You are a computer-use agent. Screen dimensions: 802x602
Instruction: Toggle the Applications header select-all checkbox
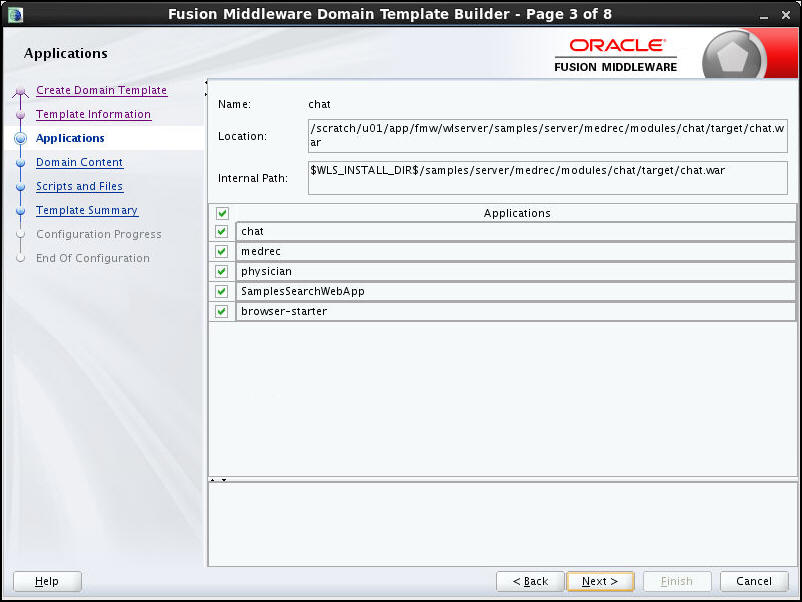(221, 213)
